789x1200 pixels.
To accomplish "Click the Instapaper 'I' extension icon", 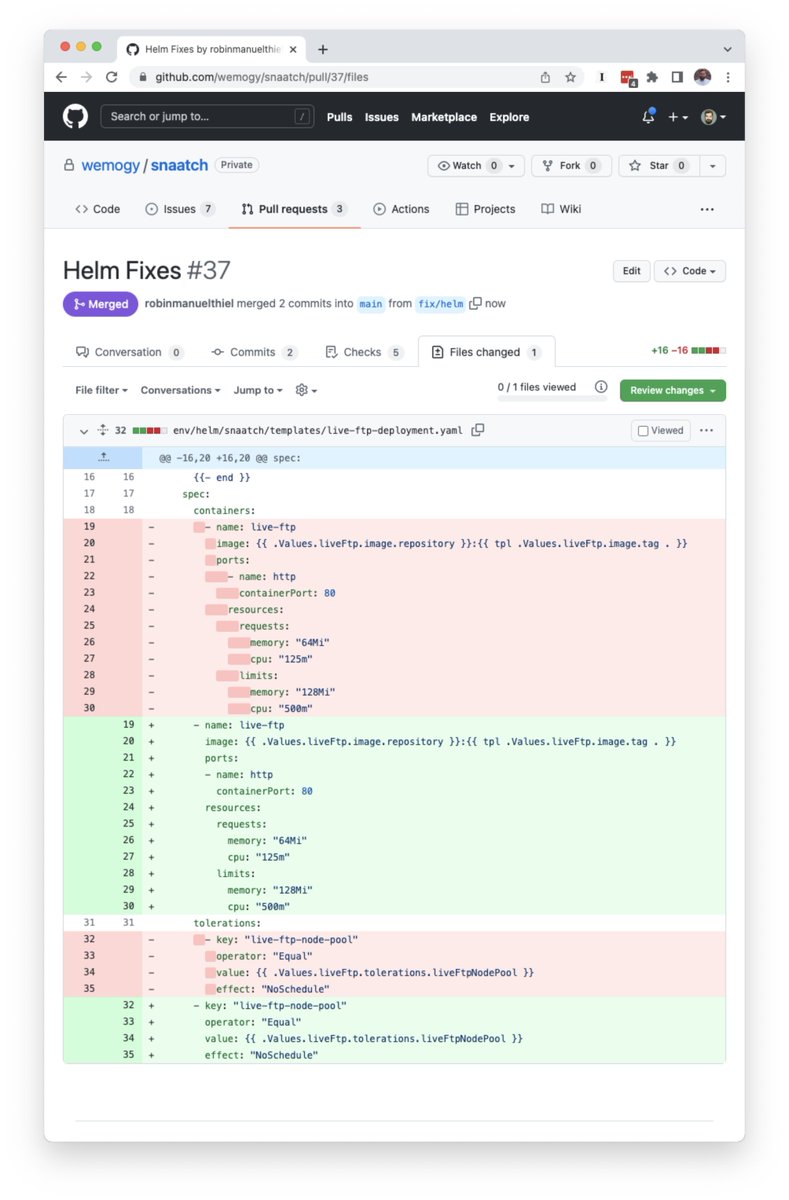I will pyautogui.click(x=602, y=77).
